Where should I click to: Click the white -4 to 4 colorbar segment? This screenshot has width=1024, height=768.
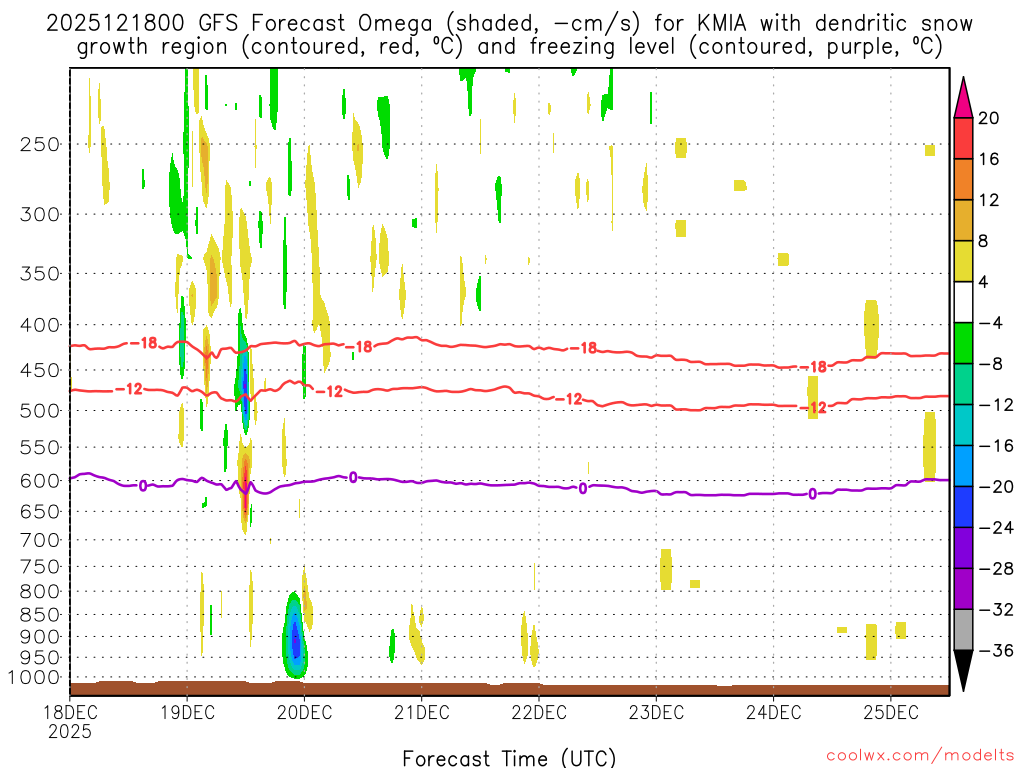[963, 302]
